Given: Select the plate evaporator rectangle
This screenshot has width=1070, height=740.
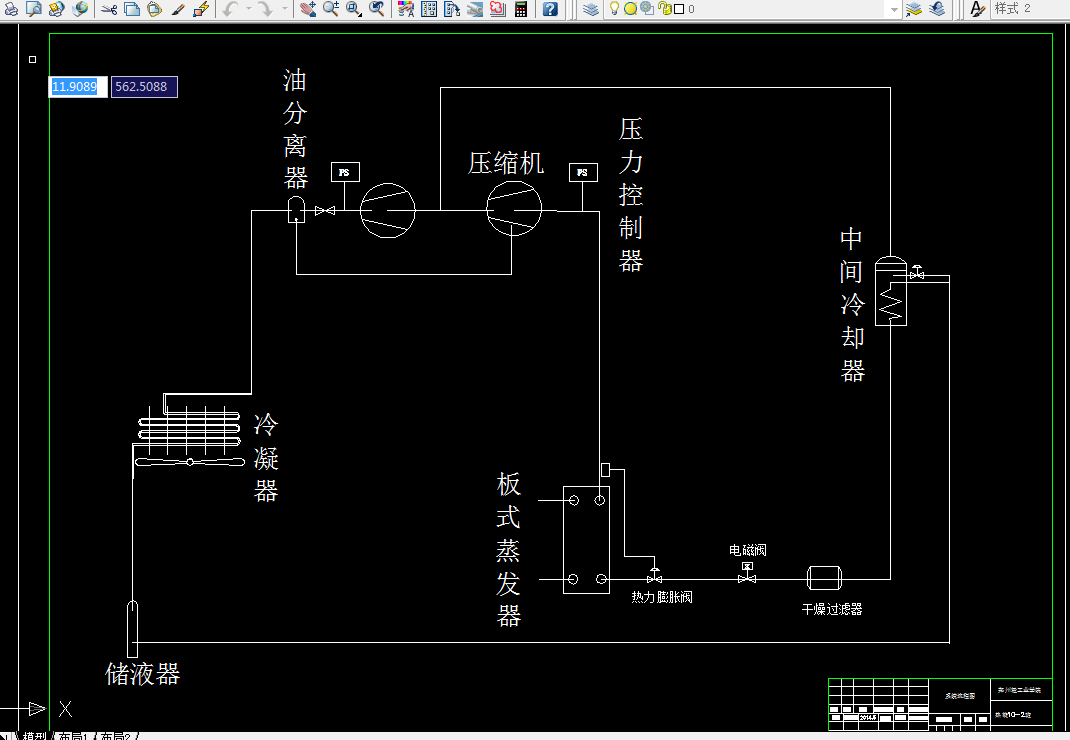Looking at the screenshot, I should tap(586, 539).
